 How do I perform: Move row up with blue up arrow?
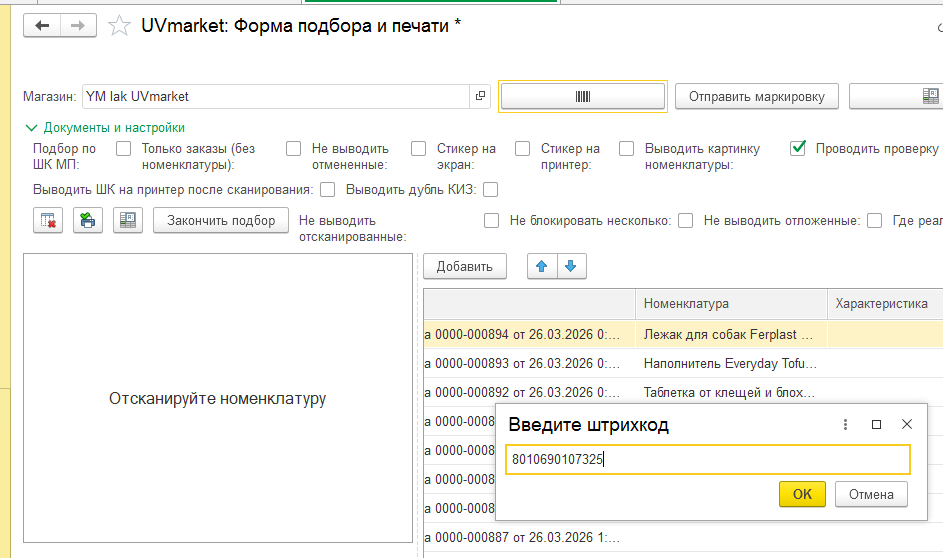542,266
